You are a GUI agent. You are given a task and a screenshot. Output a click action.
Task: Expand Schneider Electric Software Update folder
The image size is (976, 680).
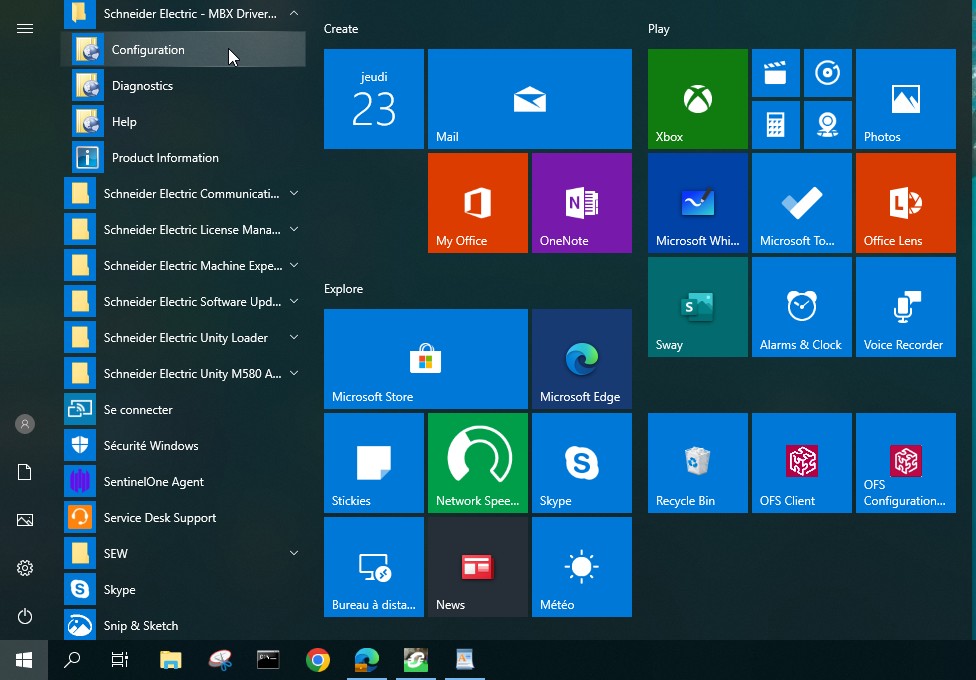click(184, 302)
